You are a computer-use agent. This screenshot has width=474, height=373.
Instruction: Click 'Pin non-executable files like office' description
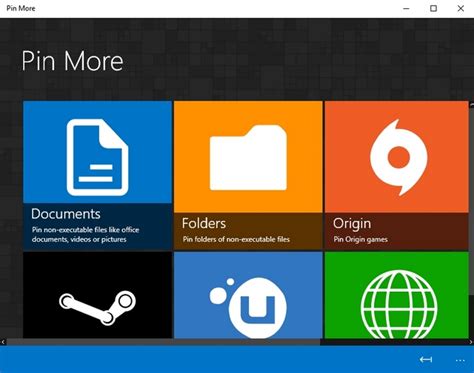pos(86,230)
